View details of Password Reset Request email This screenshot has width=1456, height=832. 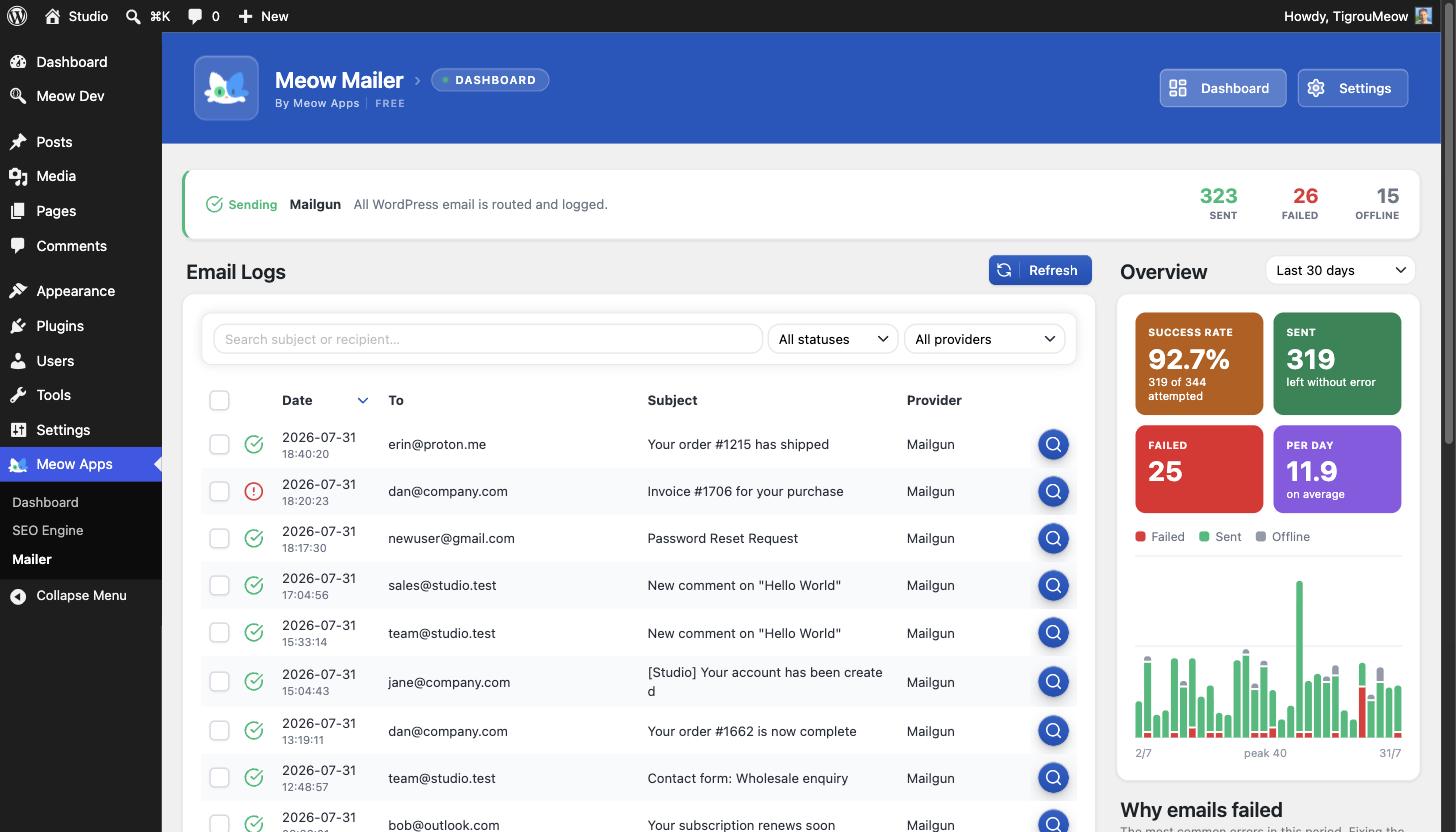(1053, 538)
